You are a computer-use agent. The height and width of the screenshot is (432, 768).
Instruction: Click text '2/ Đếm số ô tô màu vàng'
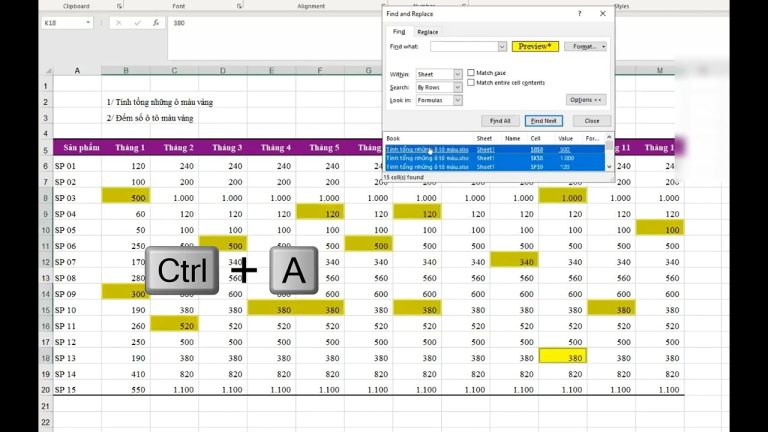[150, 118]
